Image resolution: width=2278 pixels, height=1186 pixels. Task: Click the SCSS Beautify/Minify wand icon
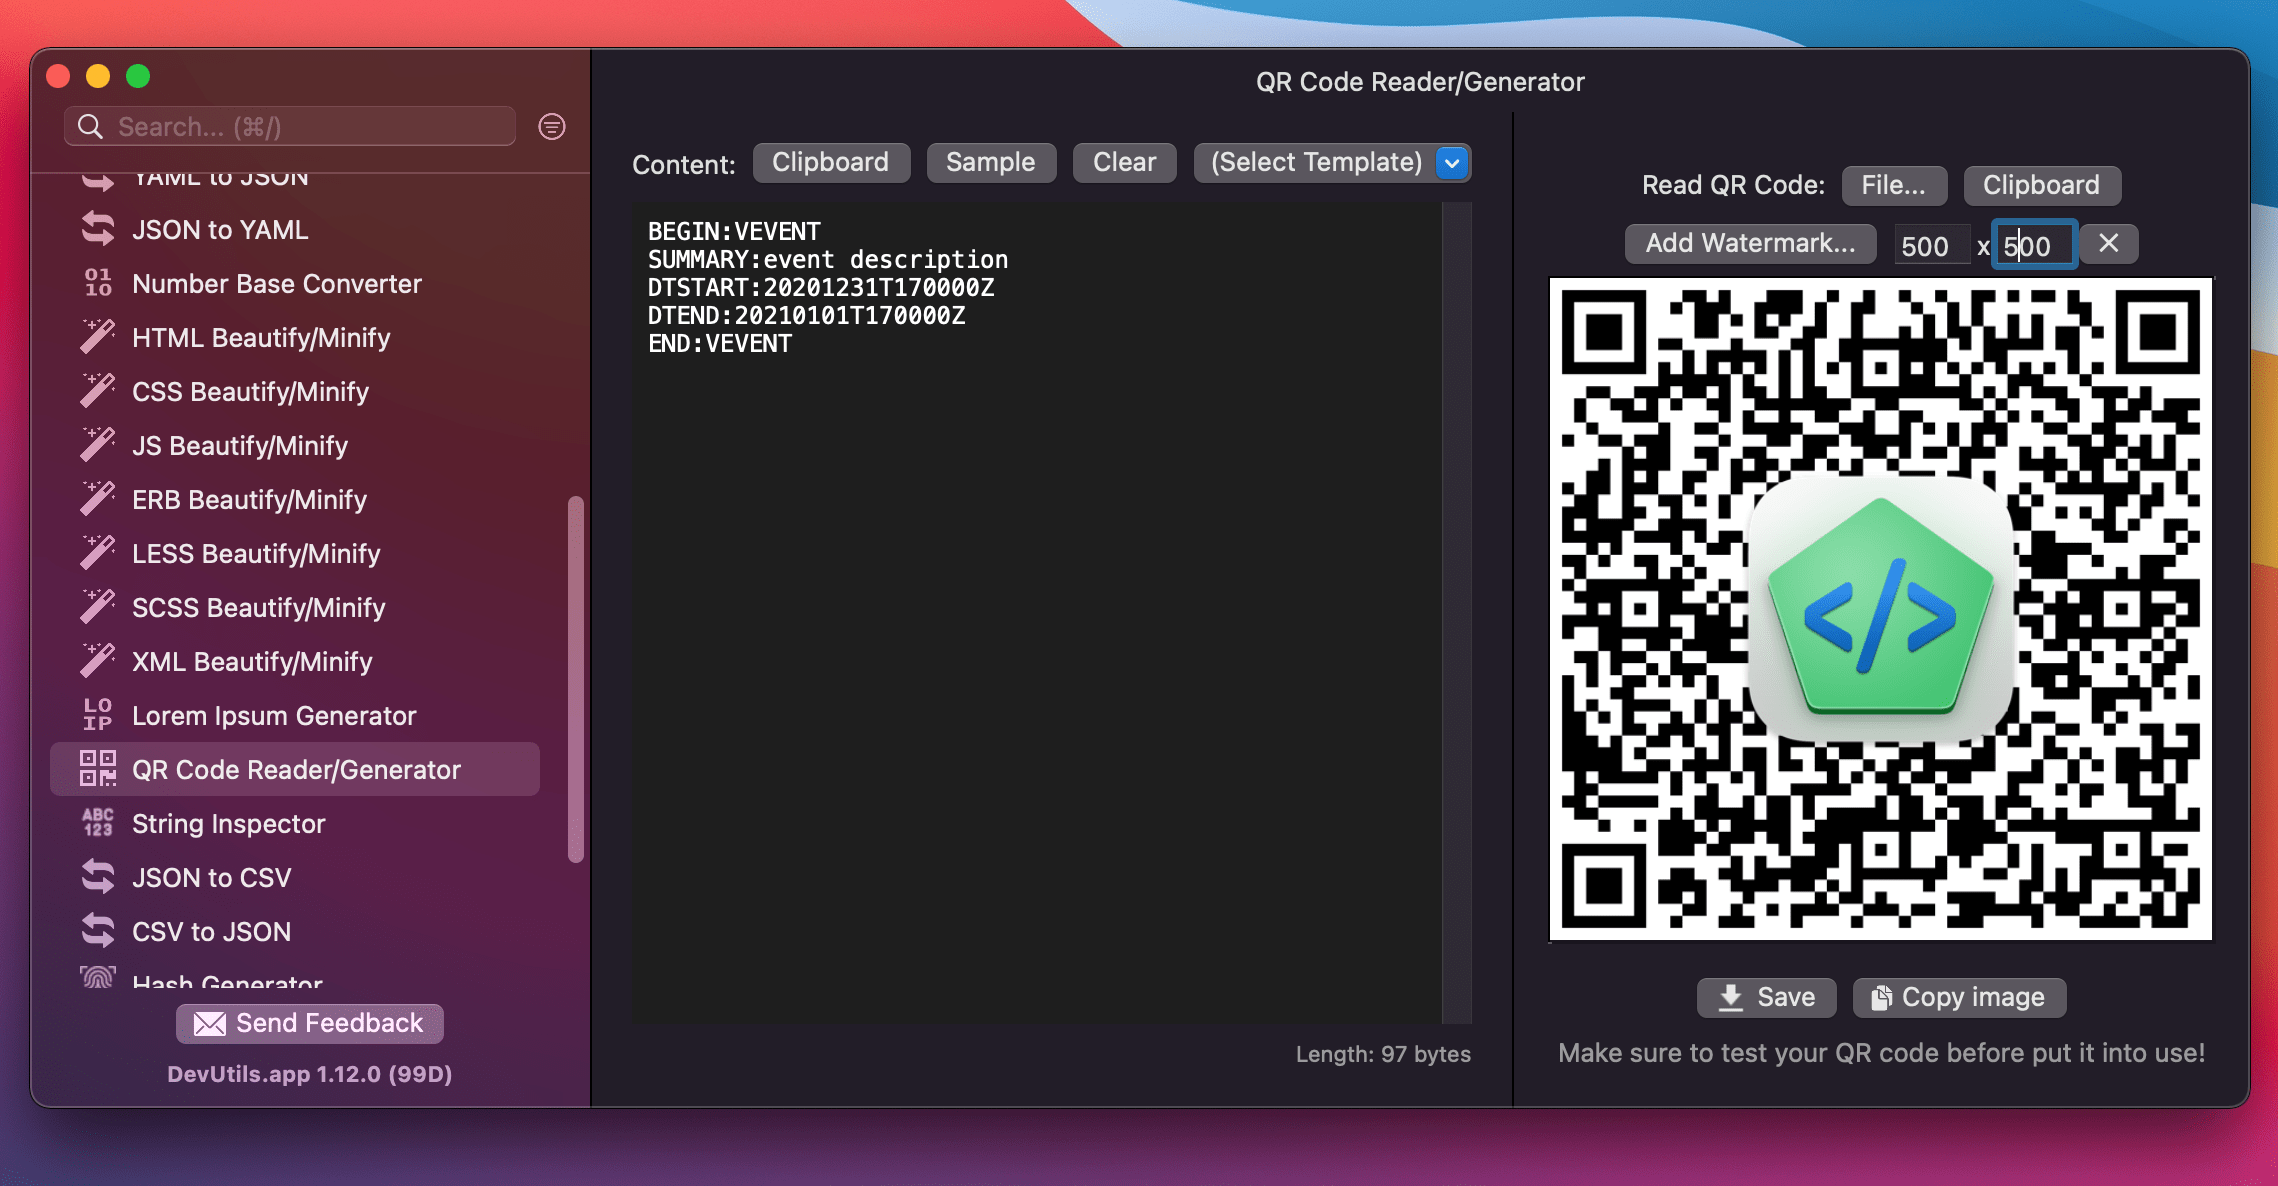[x=98, y=607]
